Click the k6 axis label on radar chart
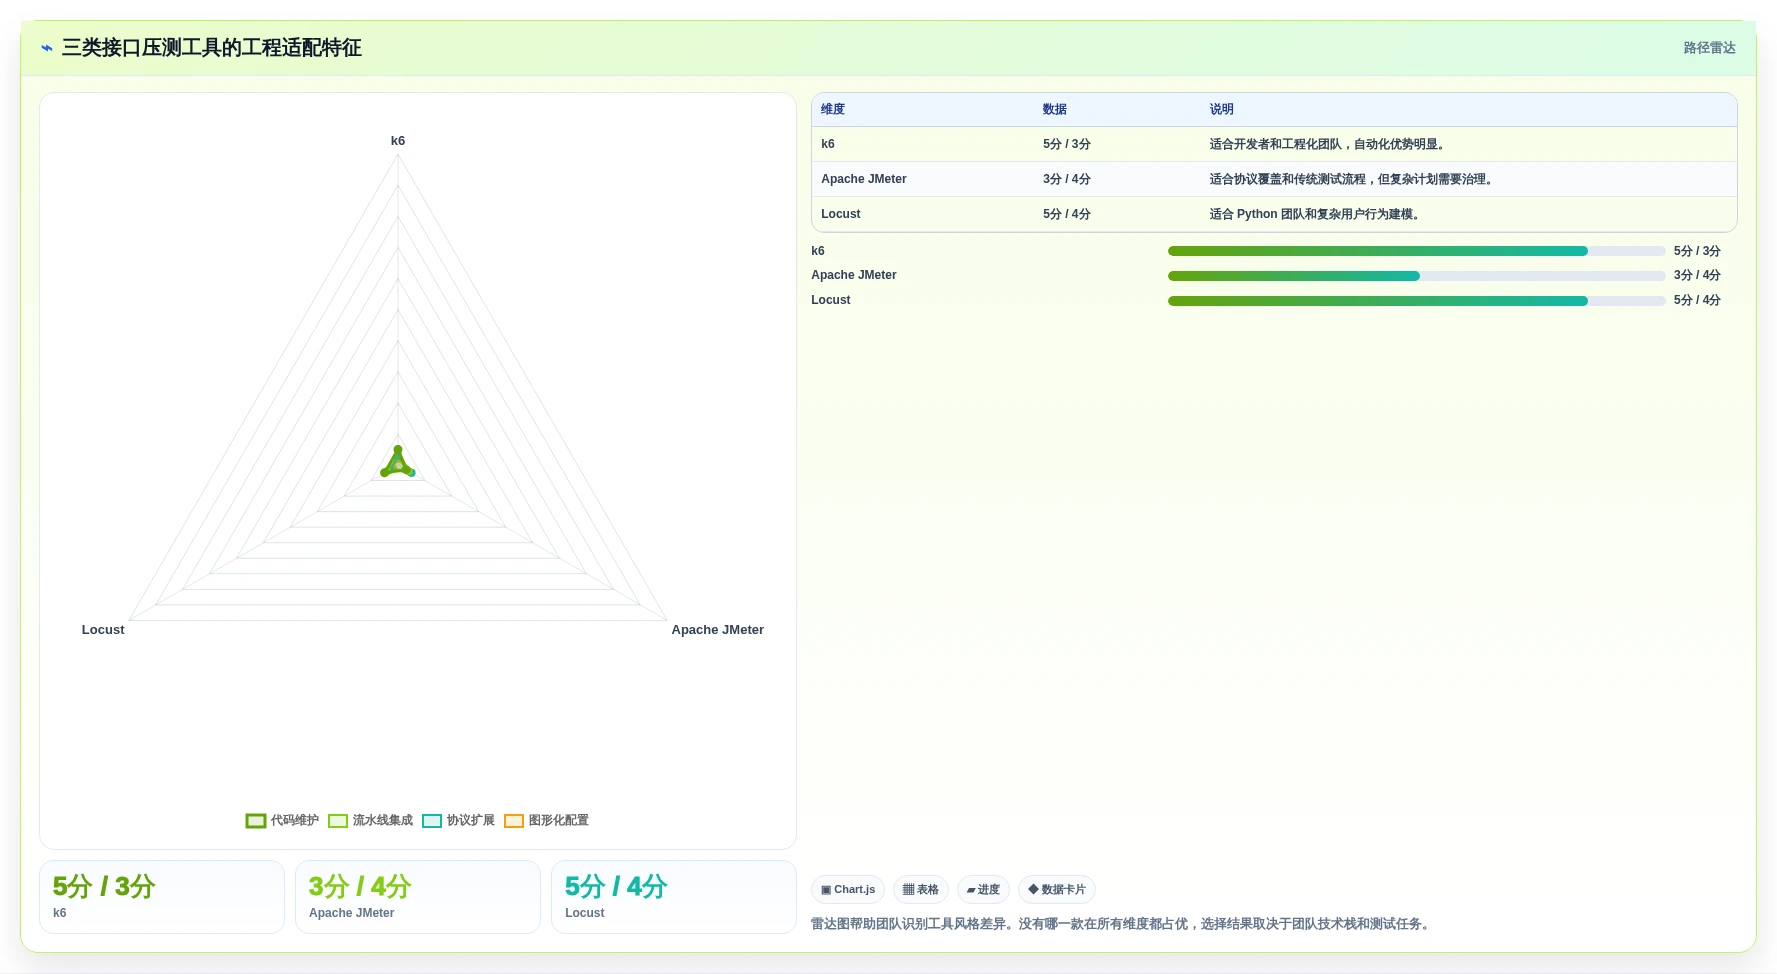 pos(398,141)
